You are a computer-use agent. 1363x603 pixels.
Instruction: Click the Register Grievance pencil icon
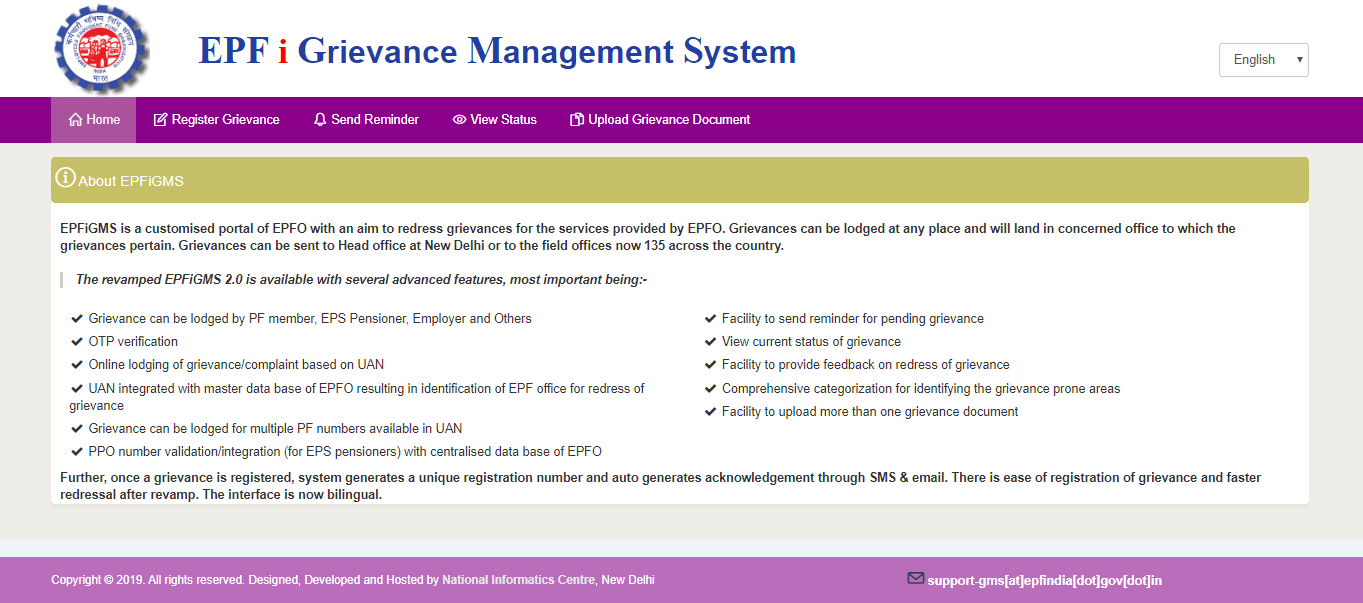click(160, 119)
